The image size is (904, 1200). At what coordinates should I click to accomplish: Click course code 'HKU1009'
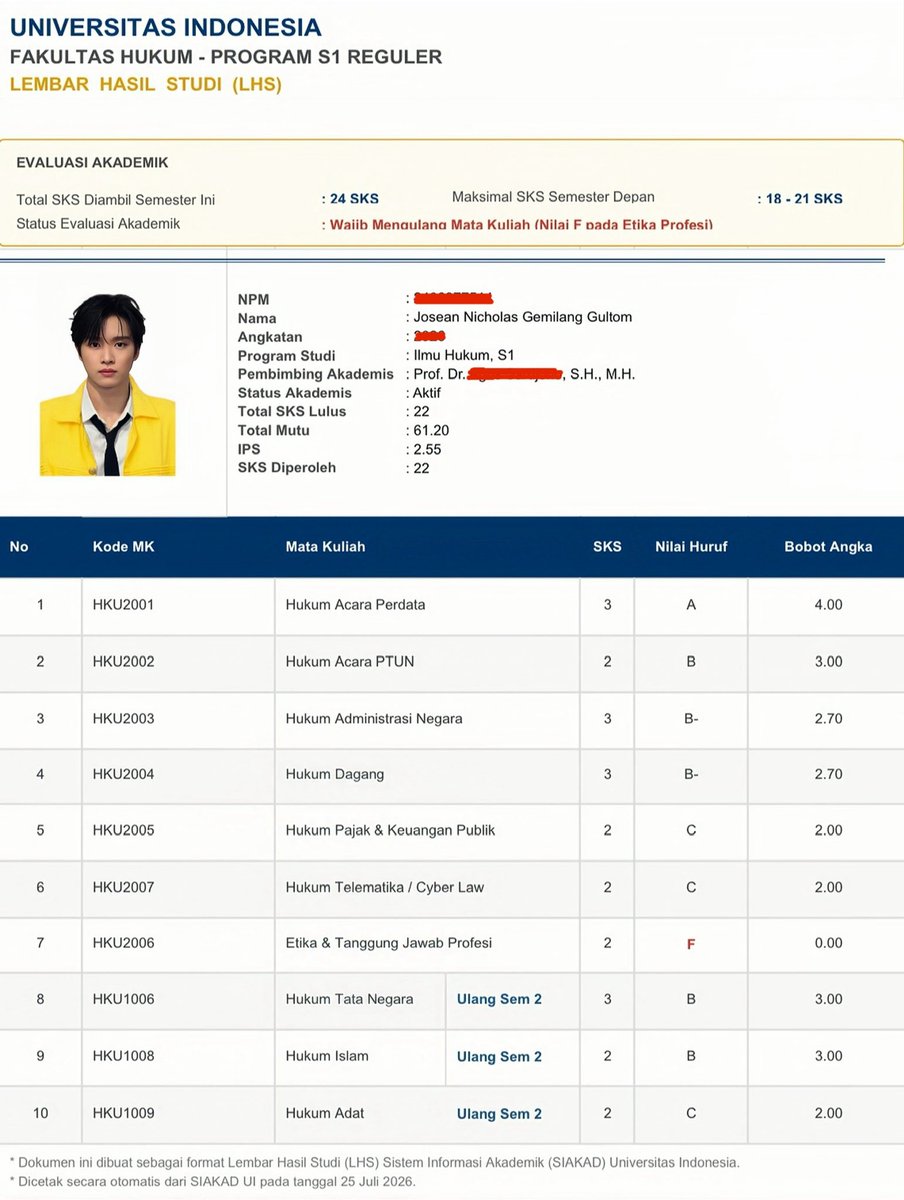[x=124, y=1113]
